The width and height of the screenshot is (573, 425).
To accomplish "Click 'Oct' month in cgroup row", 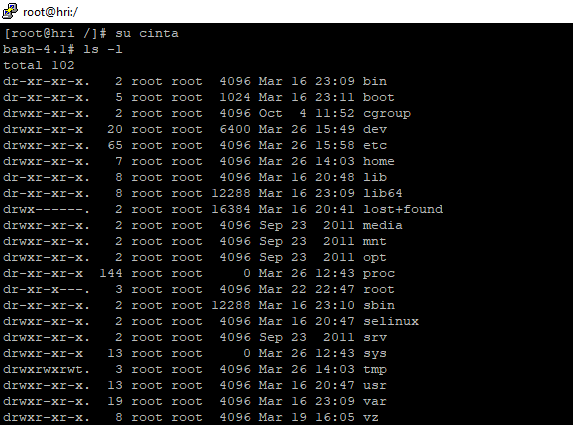I will point(270,113).
